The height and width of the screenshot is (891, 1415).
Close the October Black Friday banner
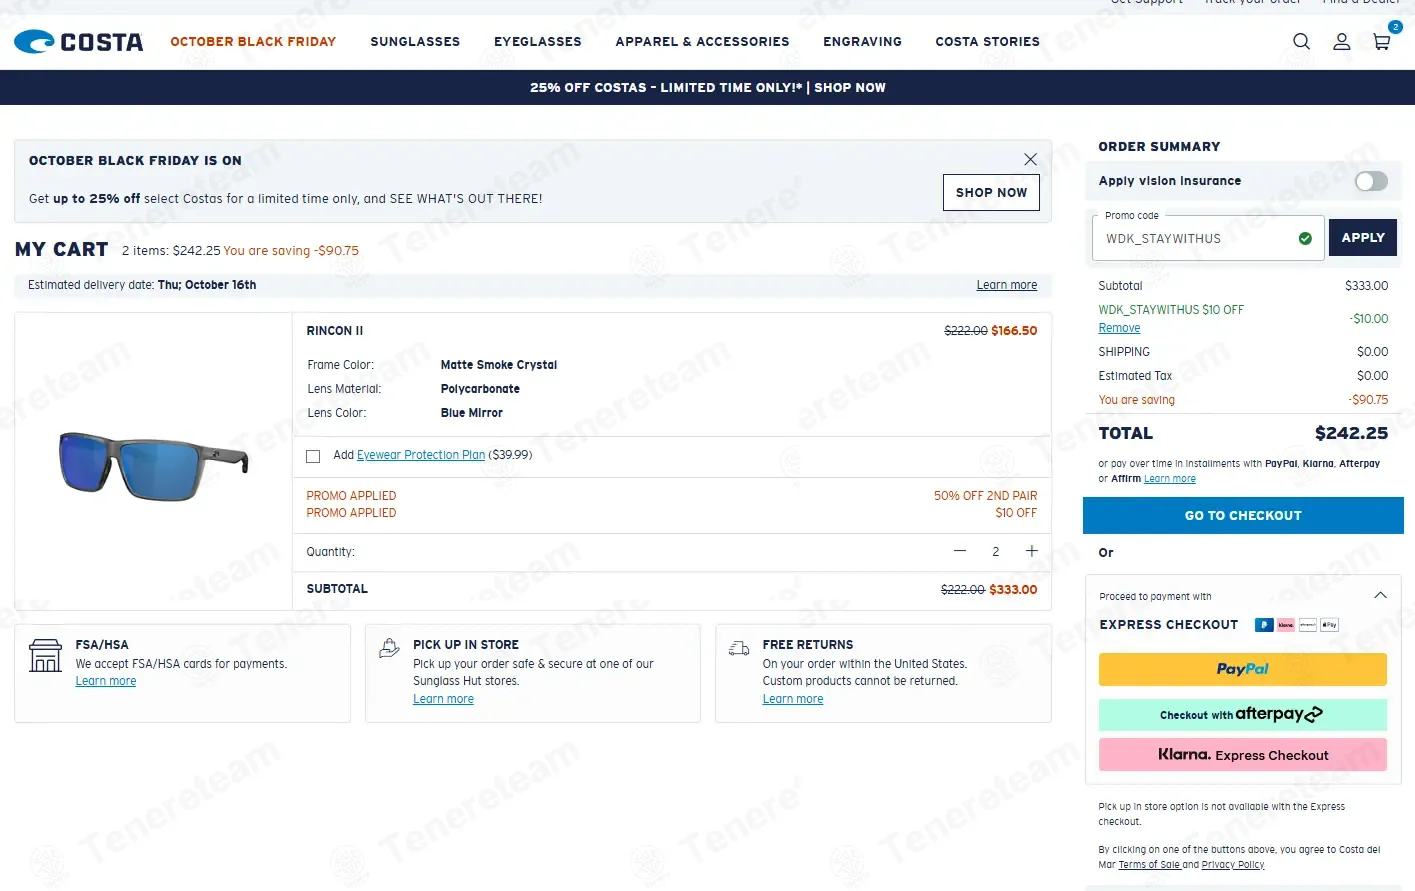1030,159
